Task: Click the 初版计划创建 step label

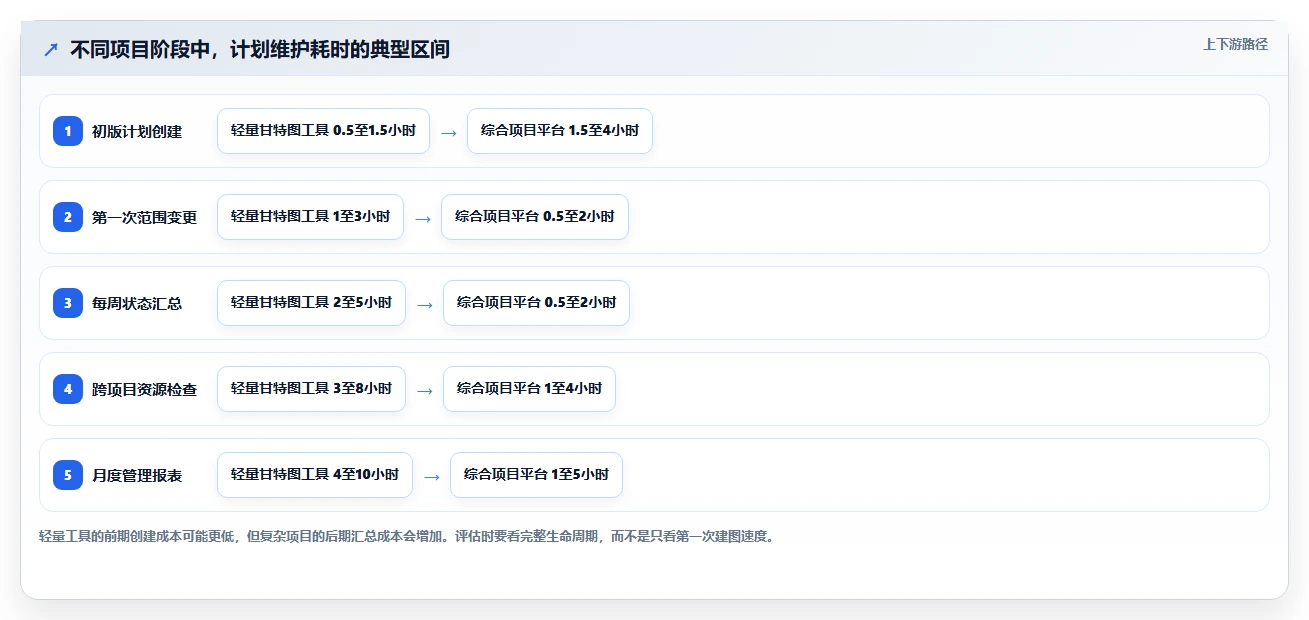Action: coord(137,131)
